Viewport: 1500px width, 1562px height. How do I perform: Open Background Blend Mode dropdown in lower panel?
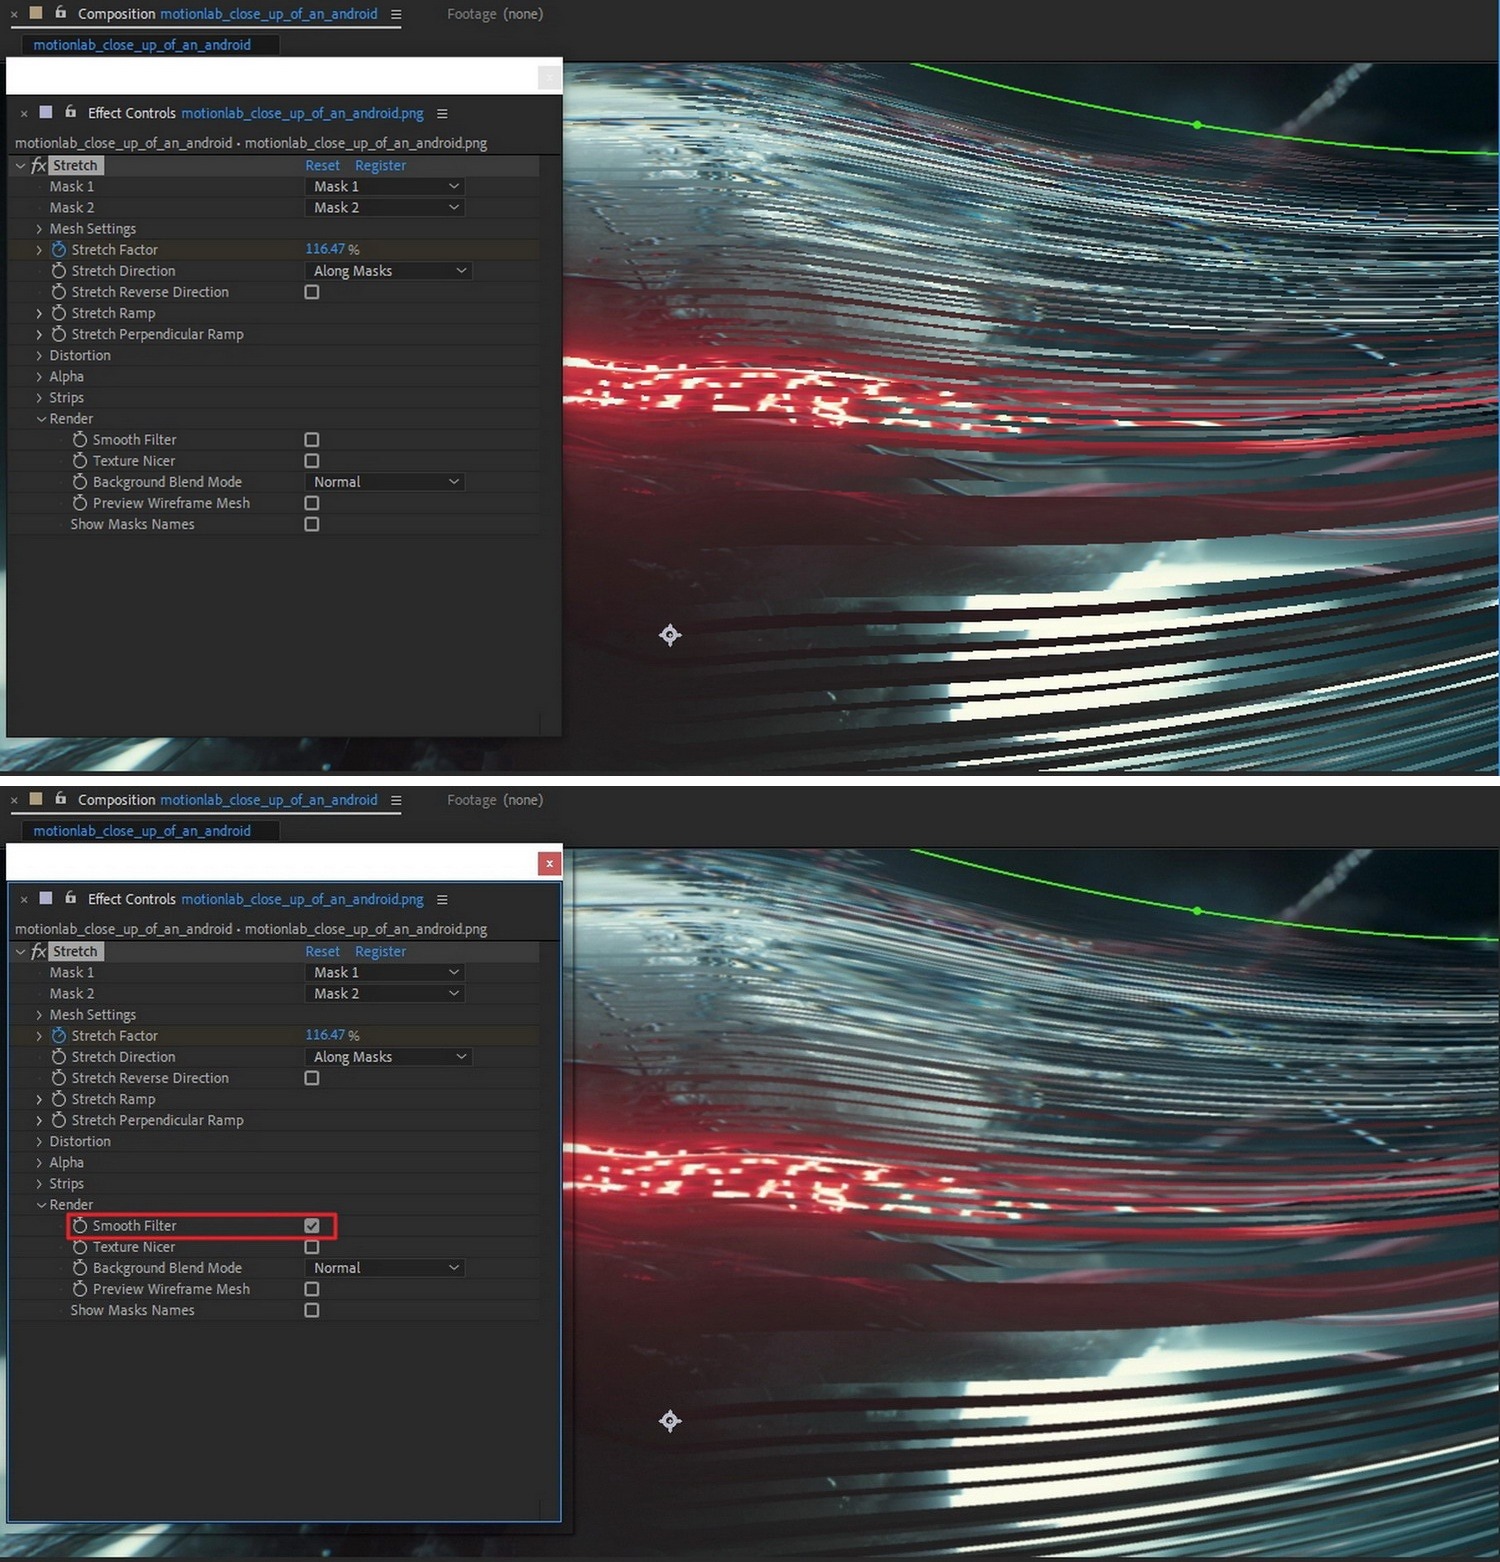(x=384, y=1268)
